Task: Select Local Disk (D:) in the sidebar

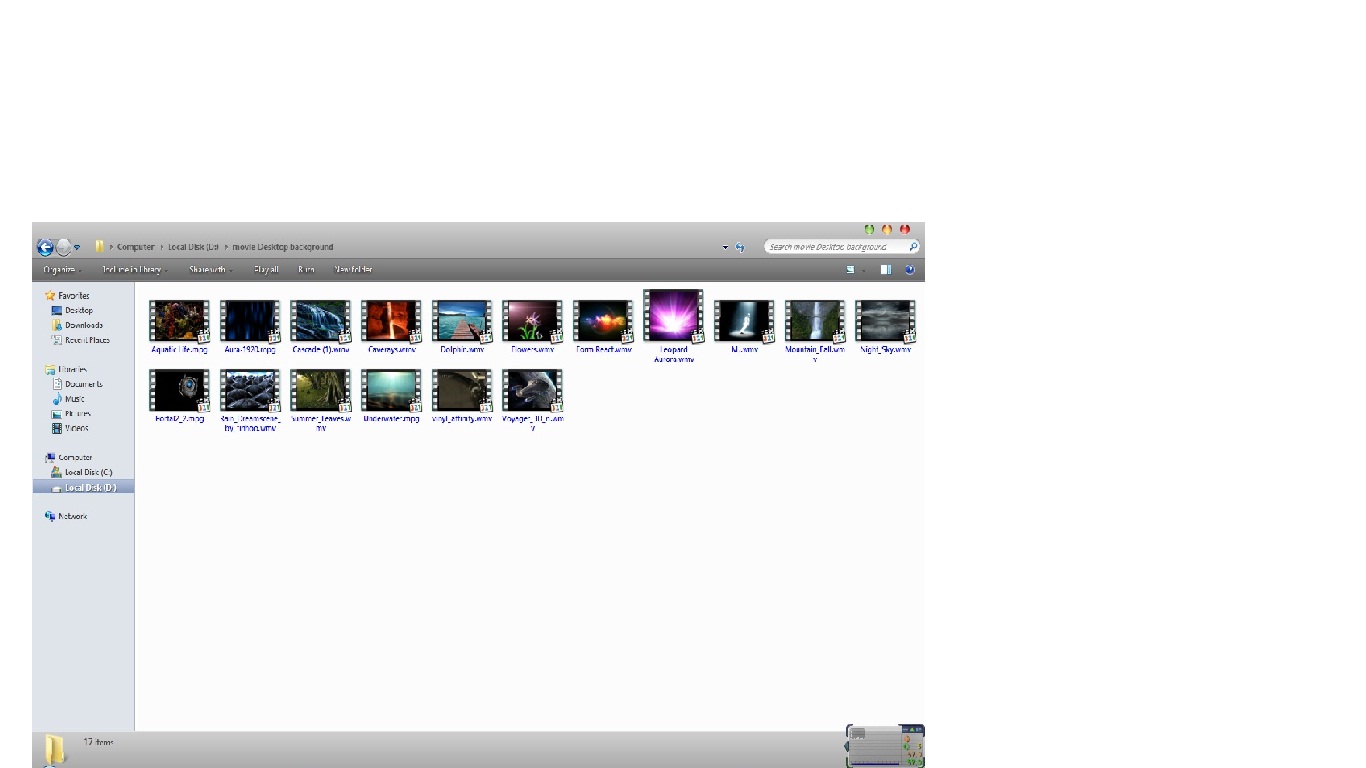Action: click(84, 487)
